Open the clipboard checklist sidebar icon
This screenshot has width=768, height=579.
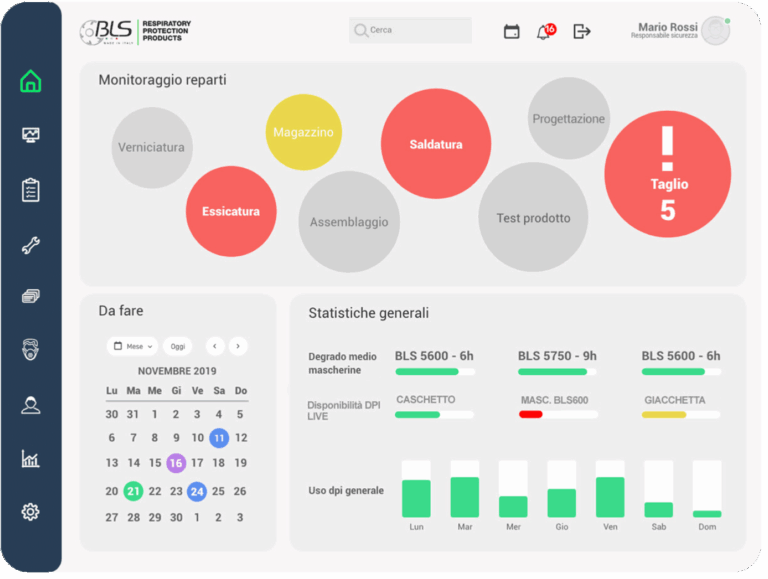click(31, 190)
